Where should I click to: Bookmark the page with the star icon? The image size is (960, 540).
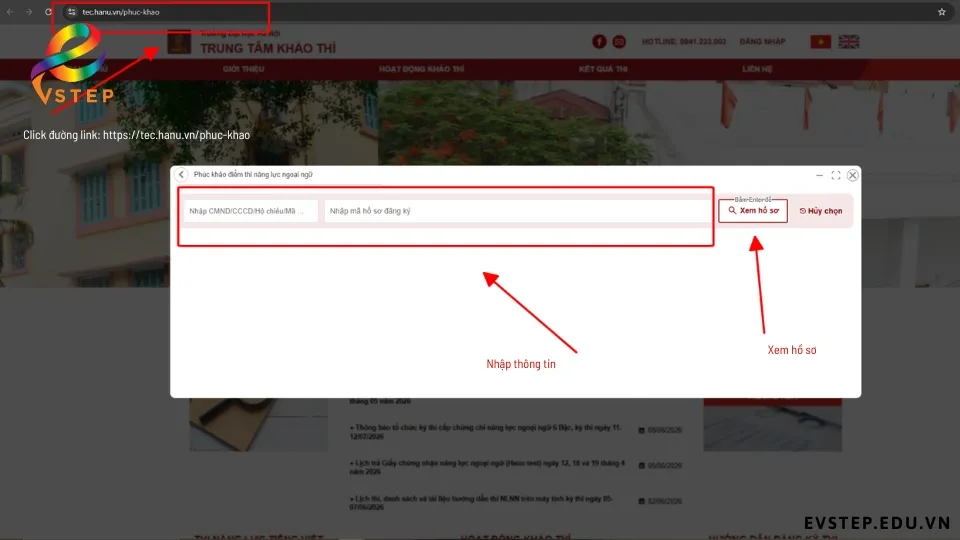pyautogui.click(x=942, y=12)
